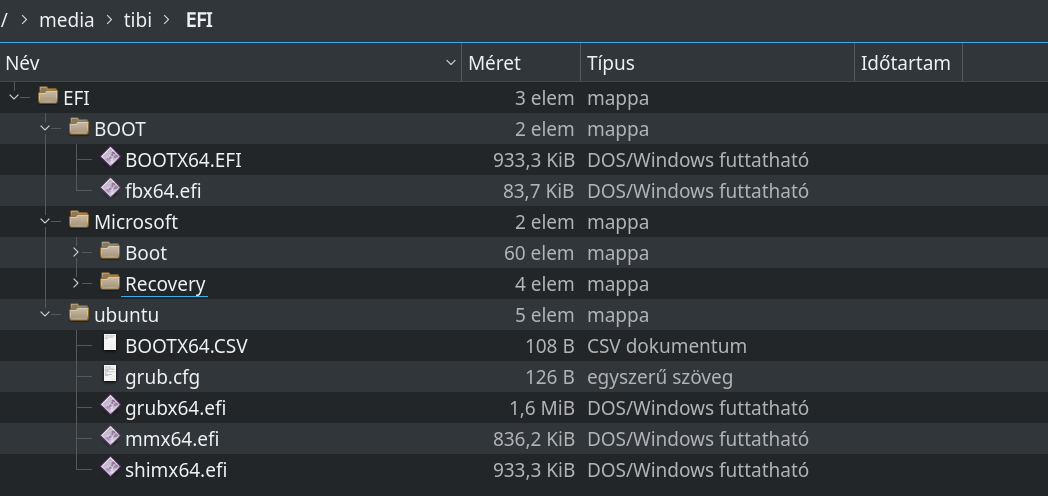Select the BOOTX64.EFI executable file icon
This screenshot has height=496, width=1048.
coord(110,158)
